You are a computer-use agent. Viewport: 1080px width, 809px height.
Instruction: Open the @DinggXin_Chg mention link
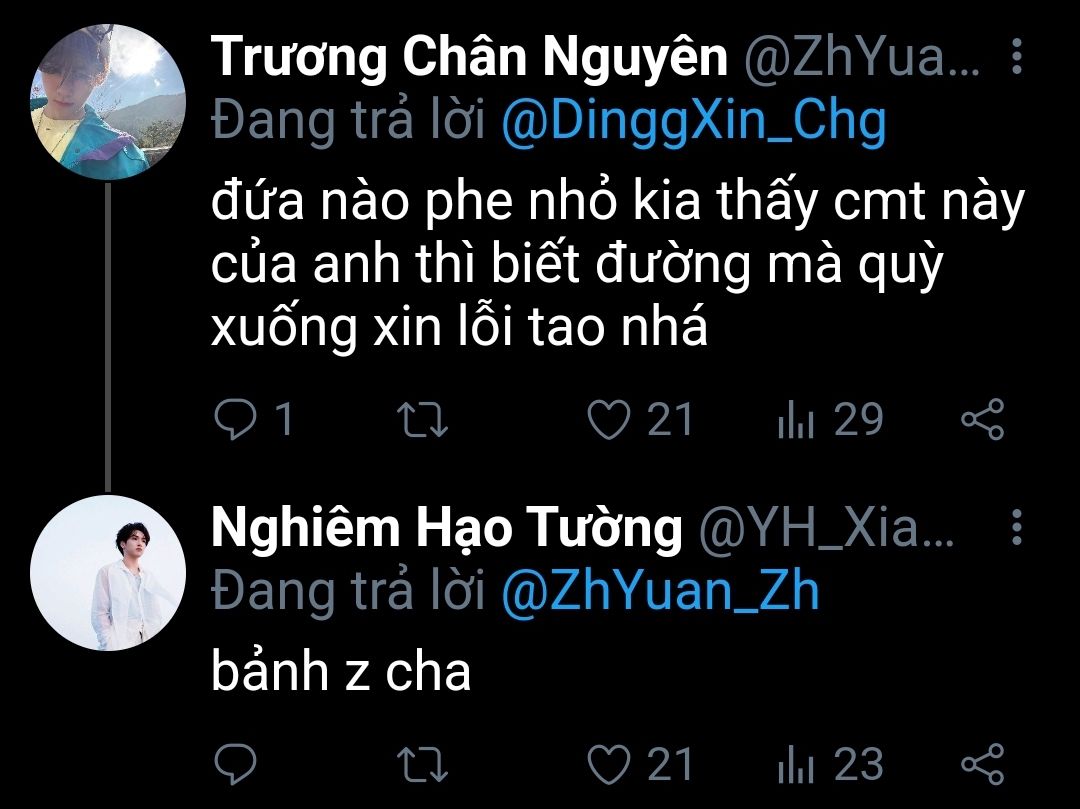coord(693,123)
